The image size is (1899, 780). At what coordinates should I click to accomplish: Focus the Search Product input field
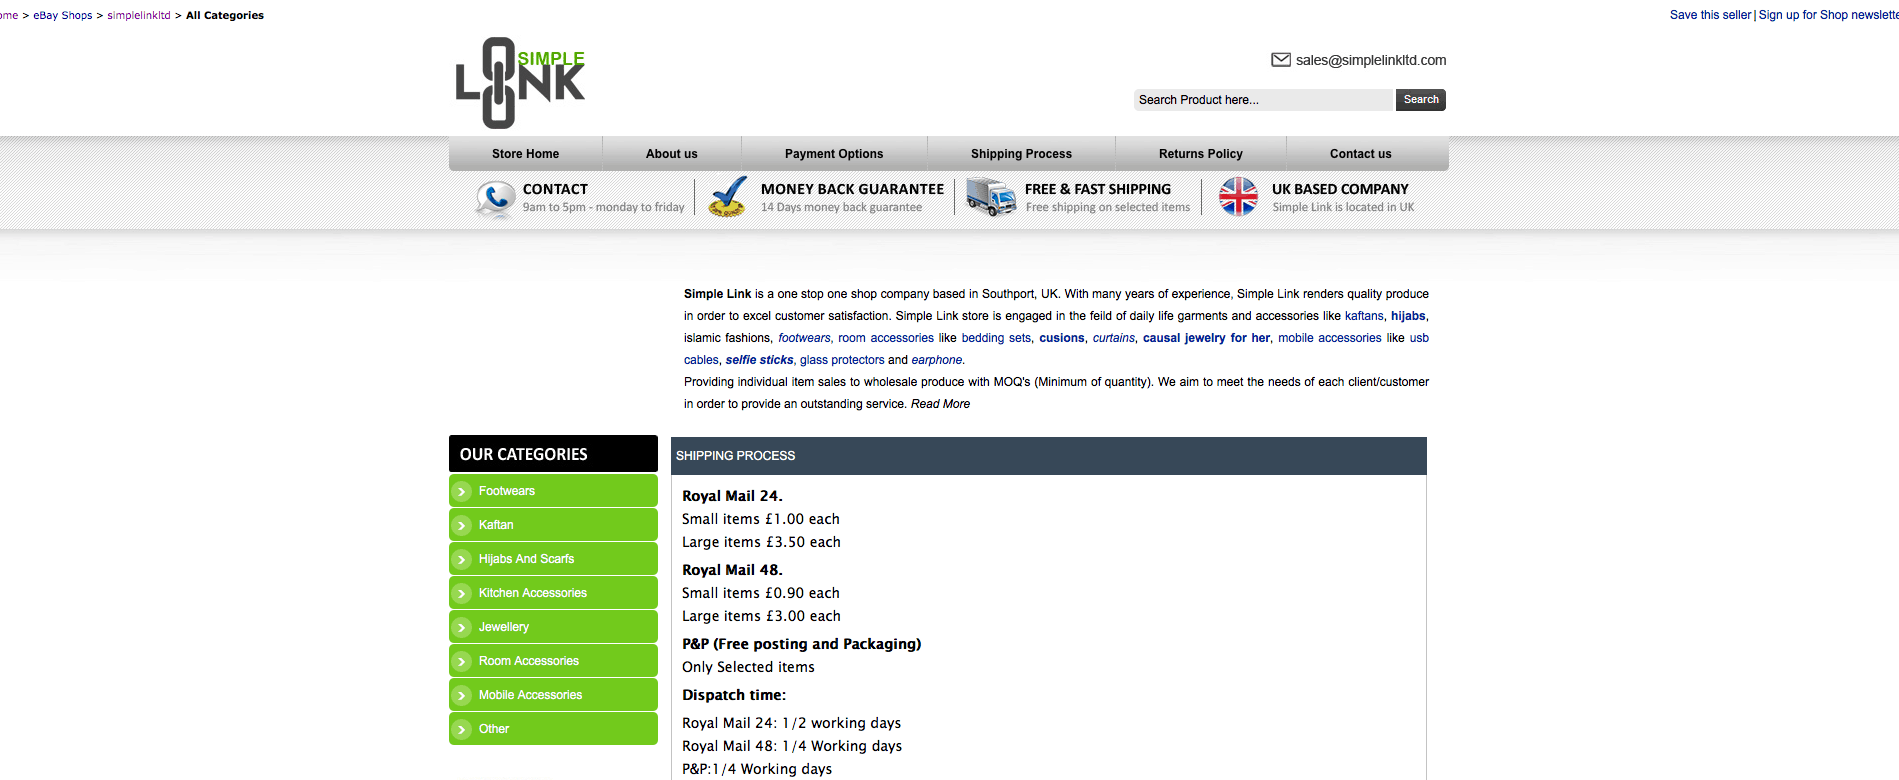coord(1262,100)
